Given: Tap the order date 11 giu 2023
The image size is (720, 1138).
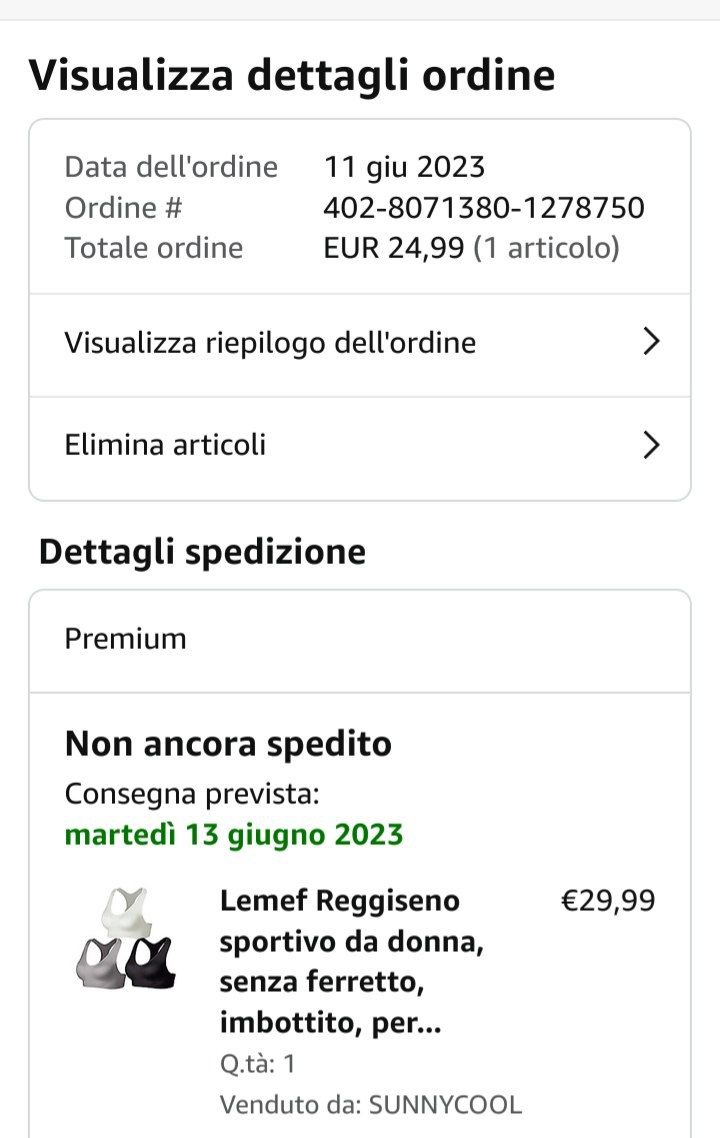Looking at the screenshot, I should point(404,167).
